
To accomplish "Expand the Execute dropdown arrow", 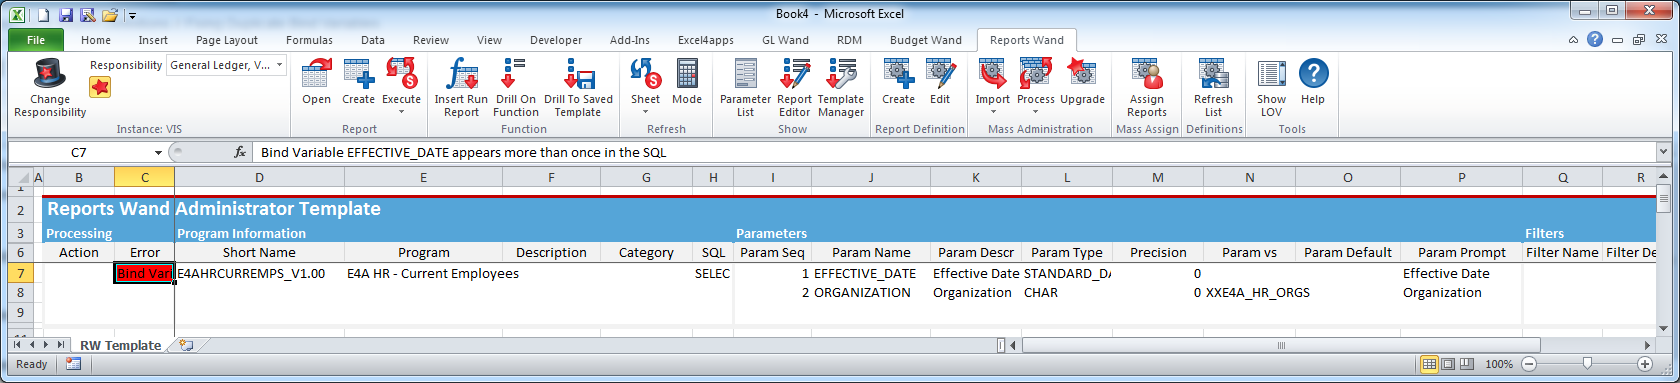I will coord(401,112).
